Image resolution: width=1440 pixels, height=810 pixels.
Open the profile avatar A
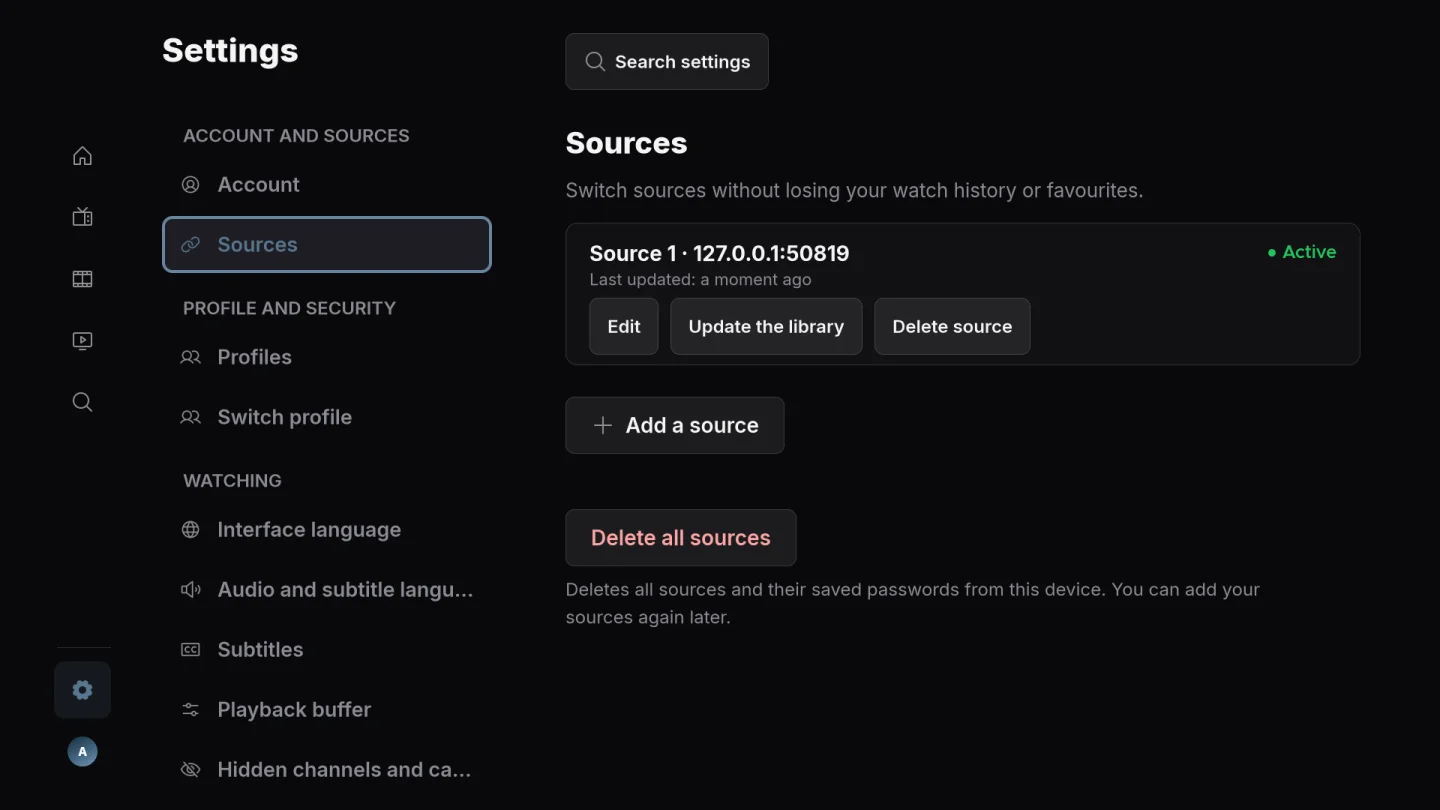coord(82,752)
